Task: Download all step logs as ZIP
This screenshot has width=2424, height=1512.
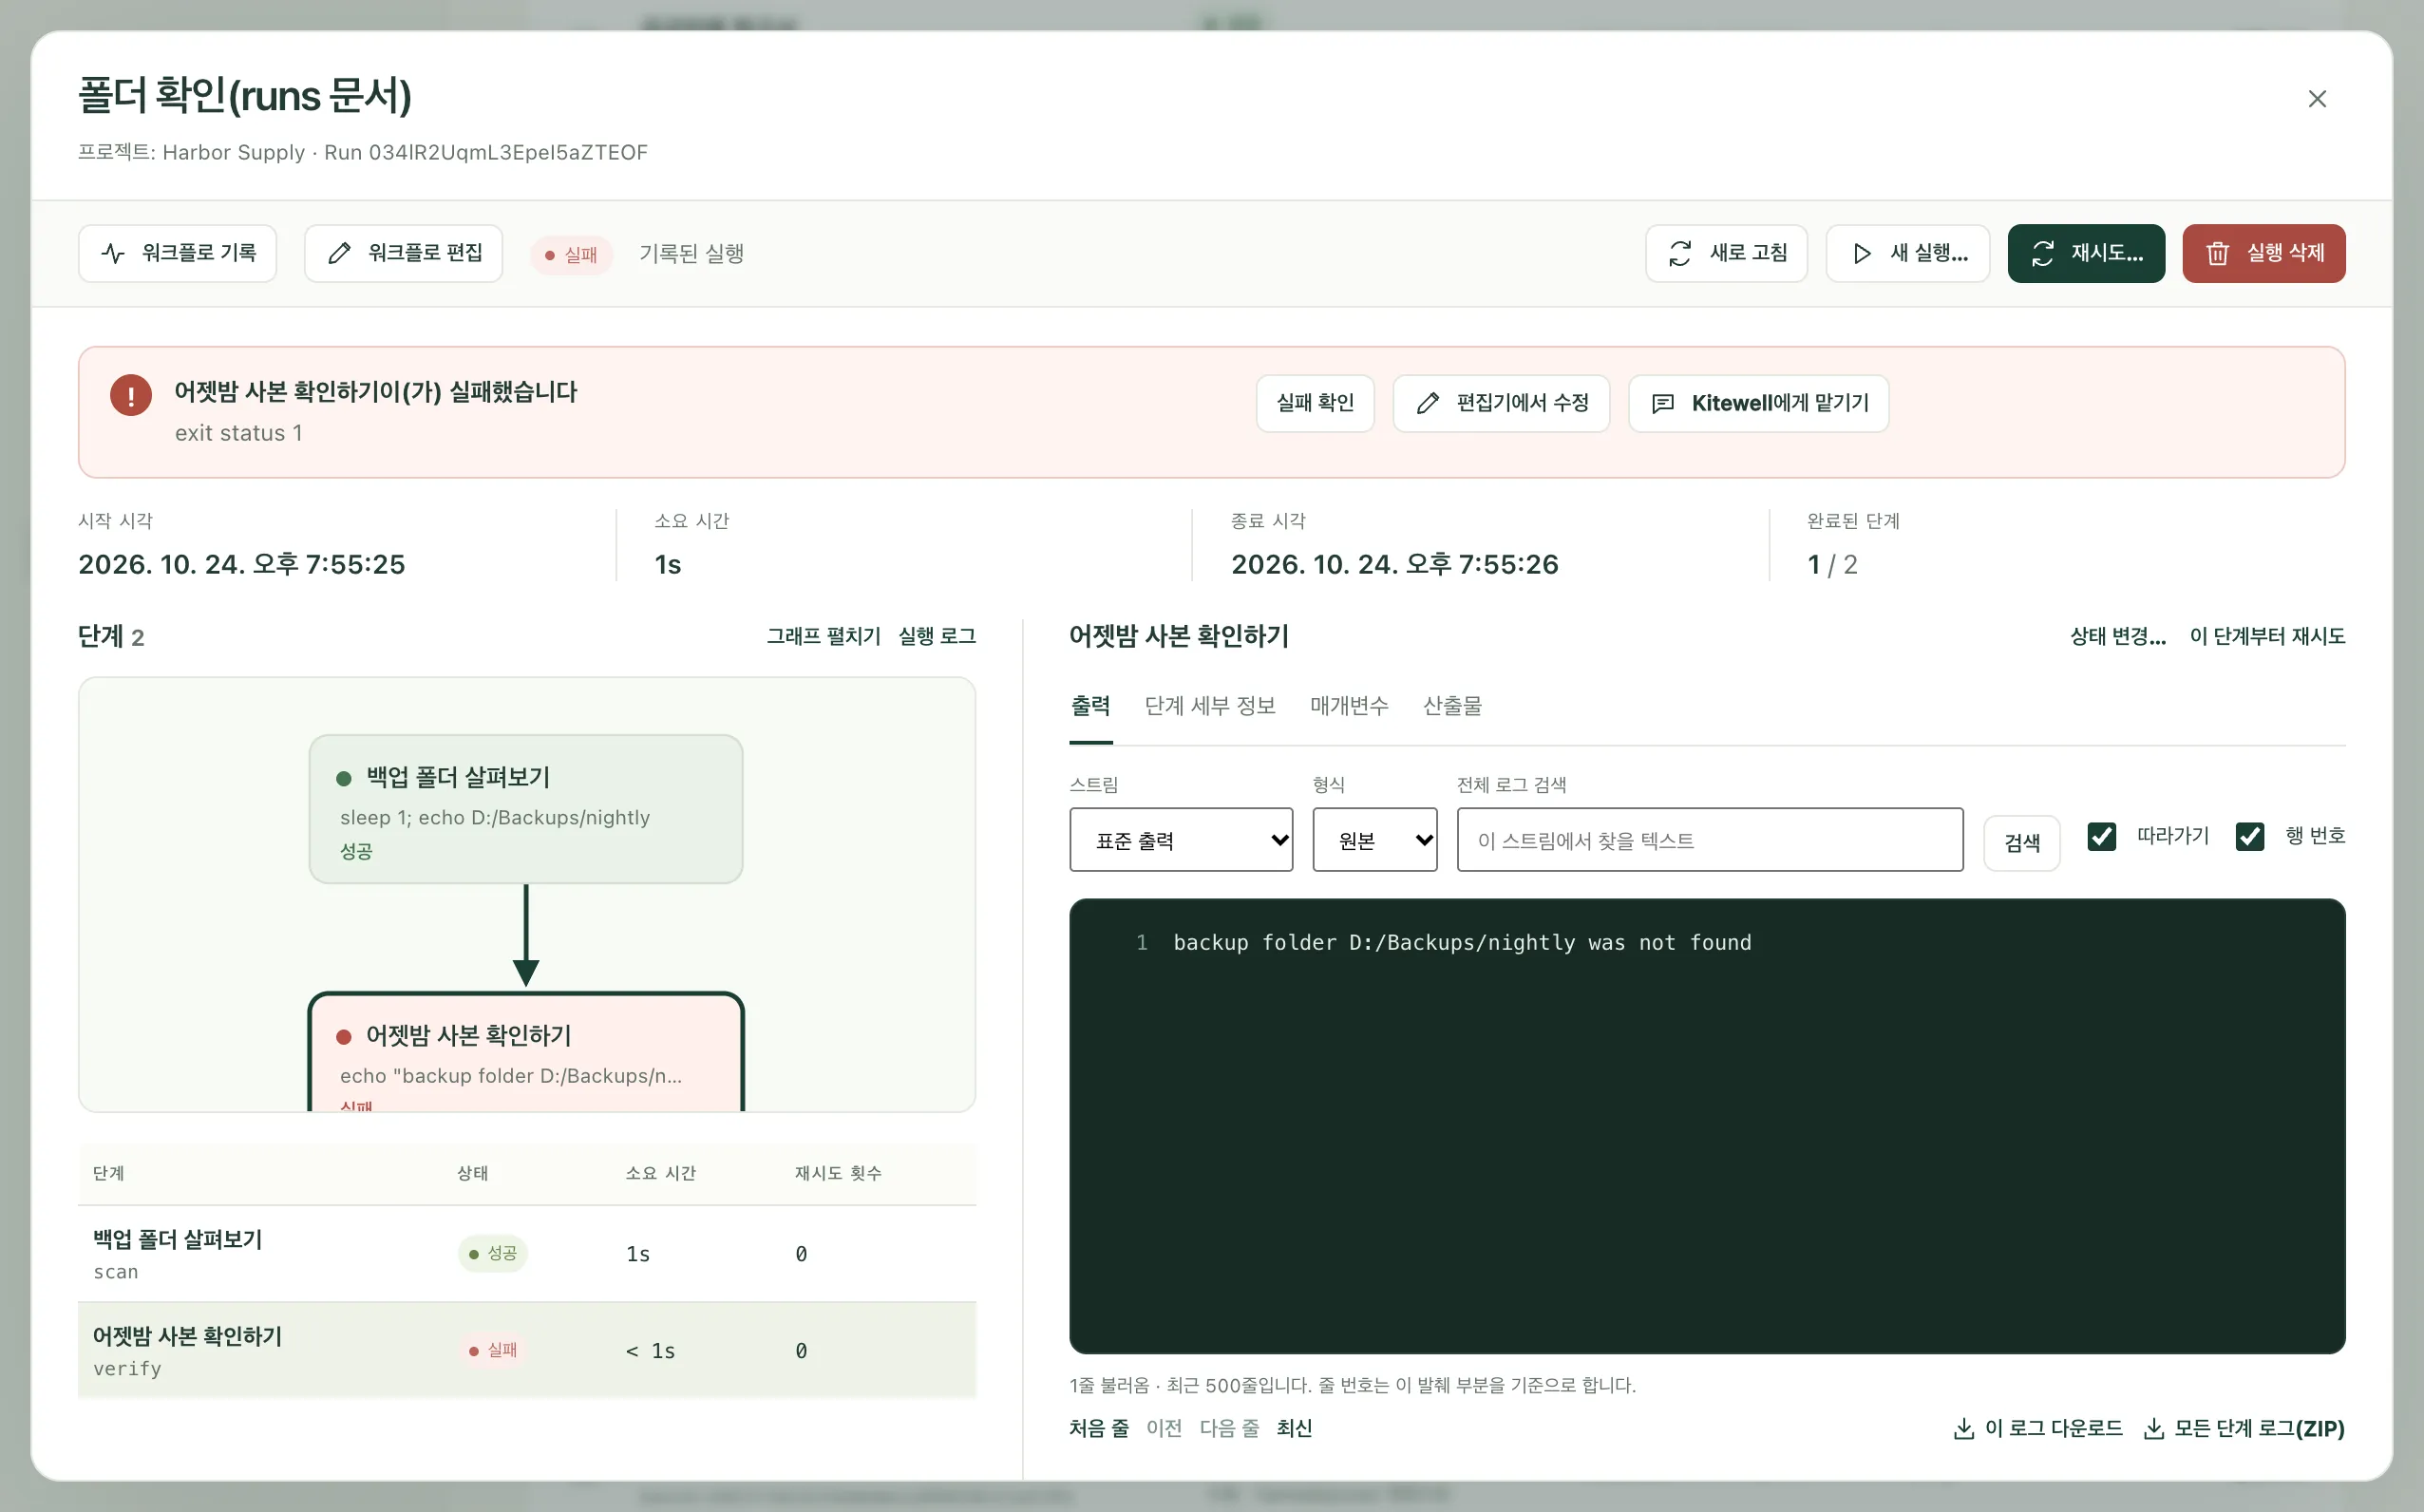Action: click(2244, 1428)
